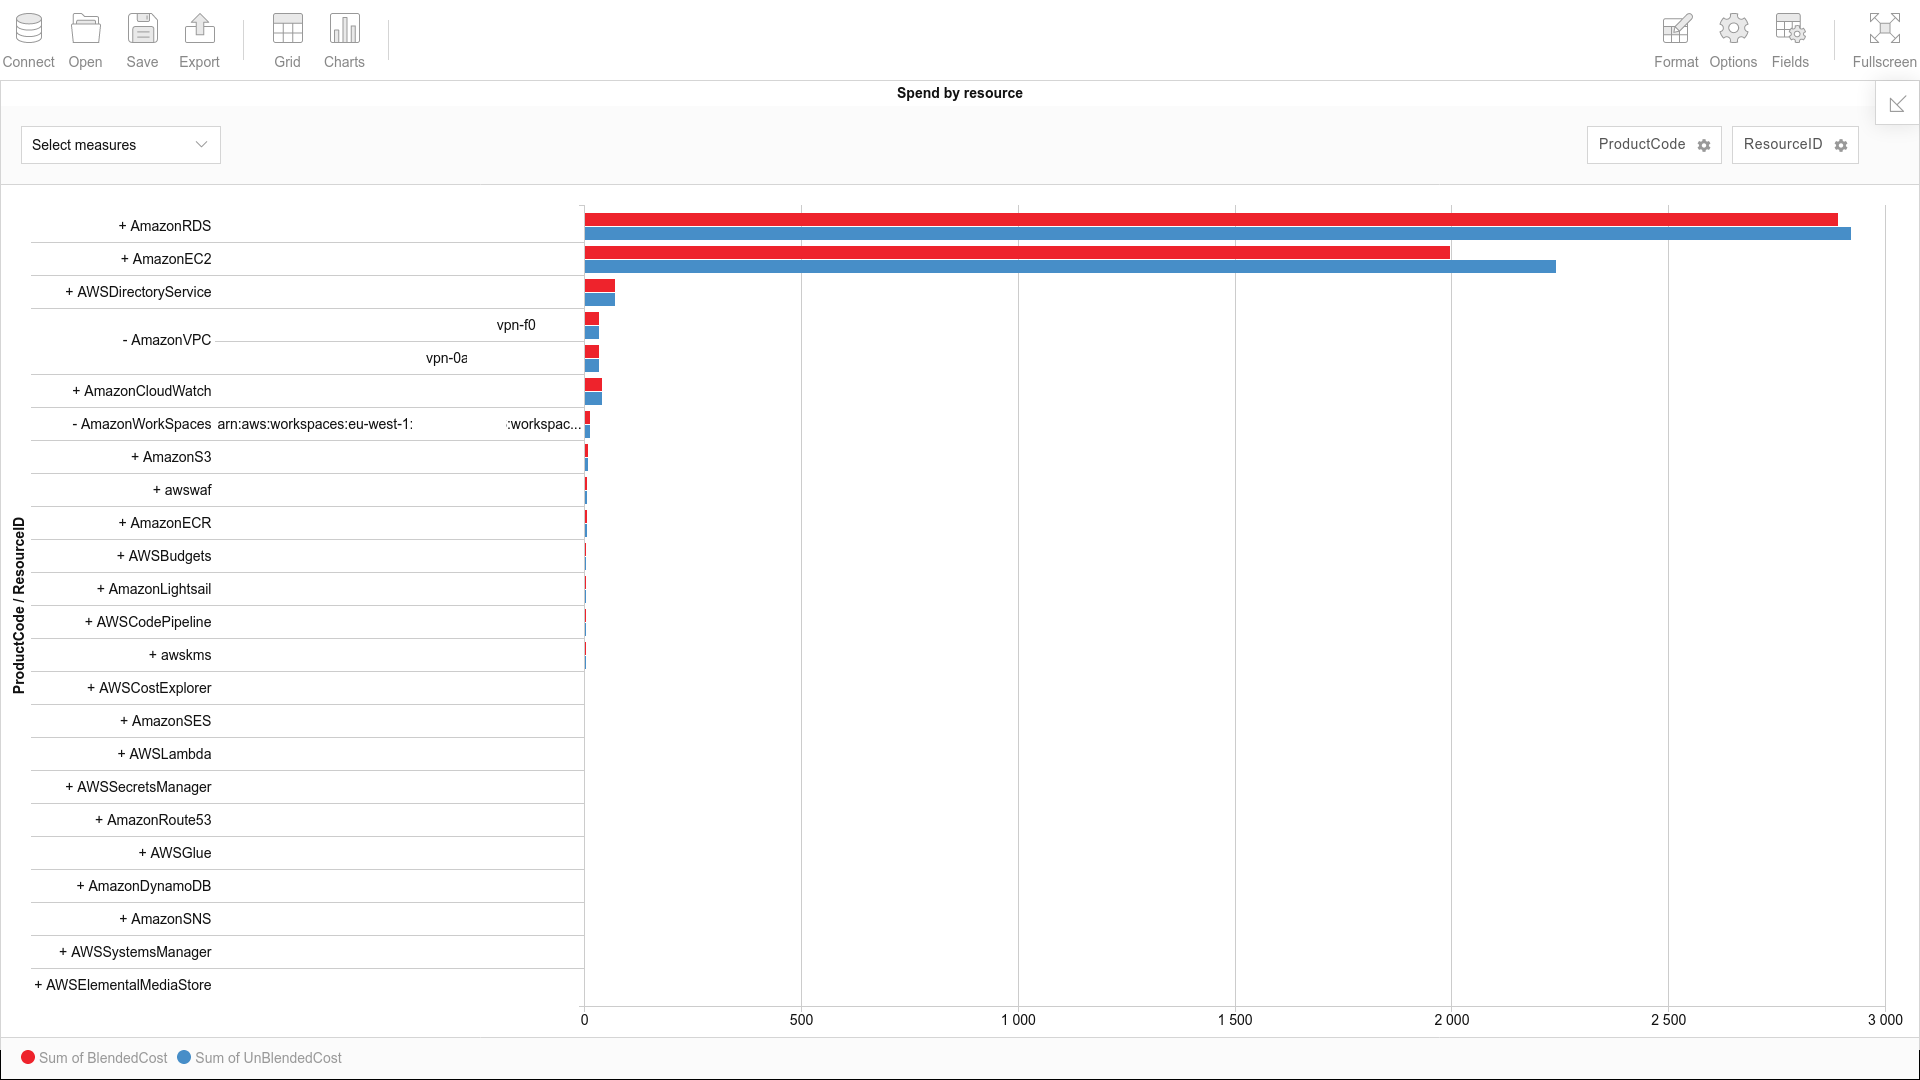Expand the AmazonEC2 row
The height and width of the screenshot is (1080, 1920).
[x=166, y=259]
